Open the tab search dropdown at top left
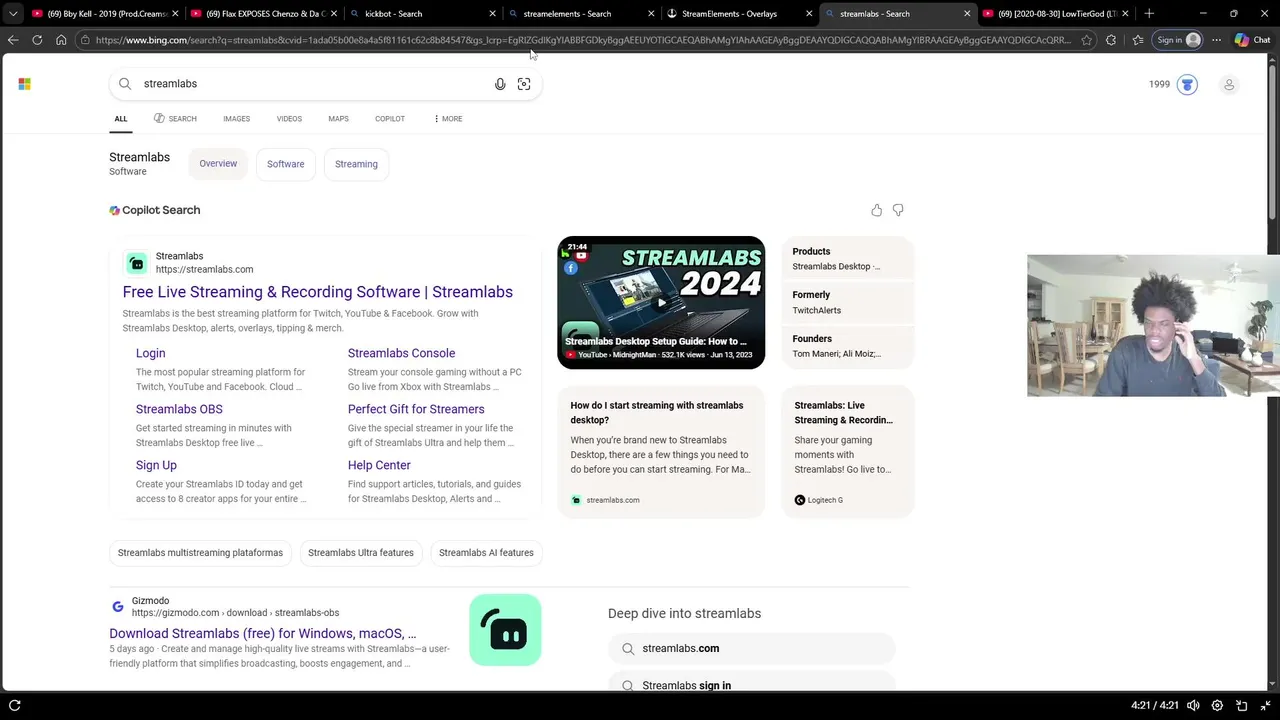 pyautogui.click(x=13, y=13)
